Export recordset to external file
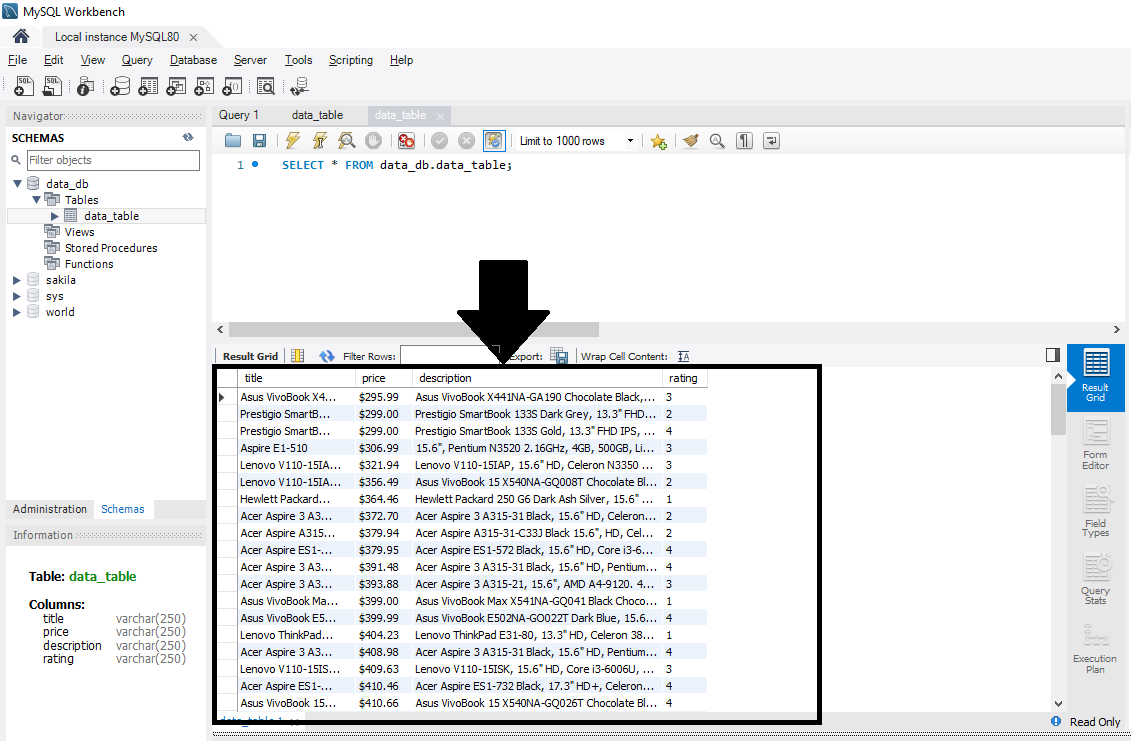1131x741 pixels. 560,356
